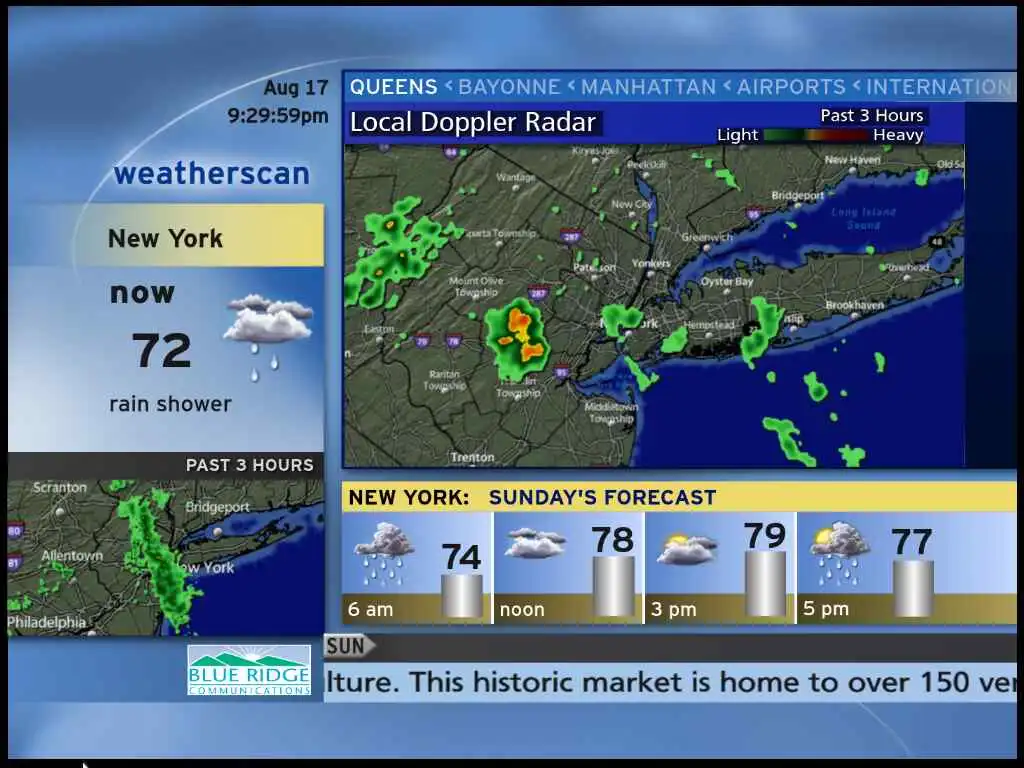The image size is (1024, 768).
Task: Click Philadelphia on the small radar map
Action: [46, 622]
